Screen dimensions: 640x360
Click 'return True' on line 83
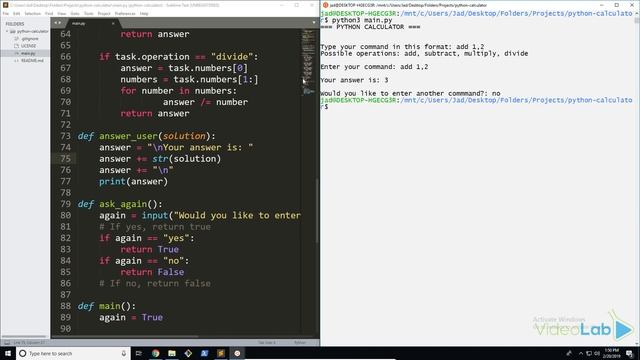click(x=149, y=249)
